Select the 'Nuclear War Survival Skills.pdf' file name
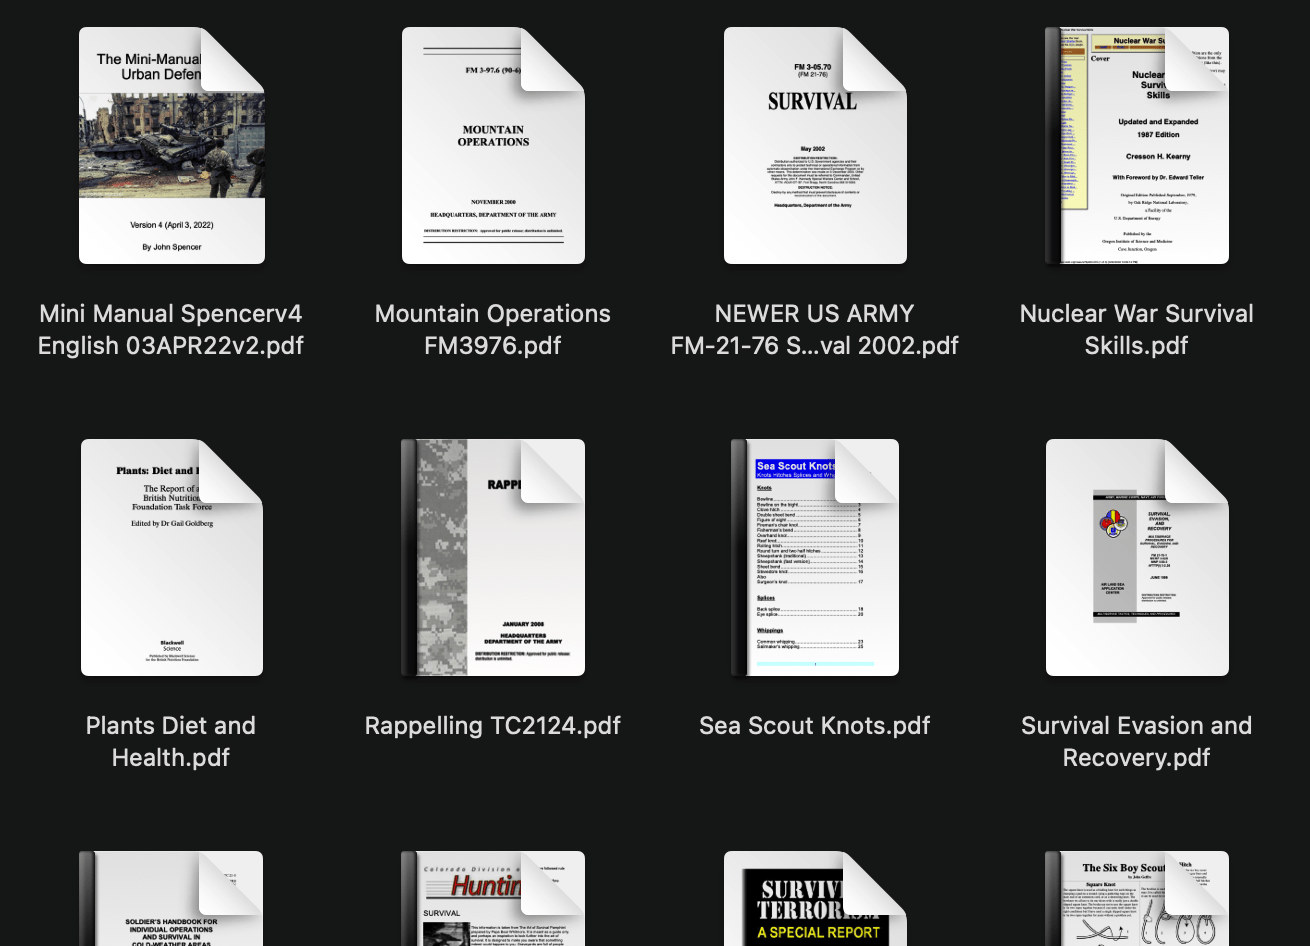 1137,330
